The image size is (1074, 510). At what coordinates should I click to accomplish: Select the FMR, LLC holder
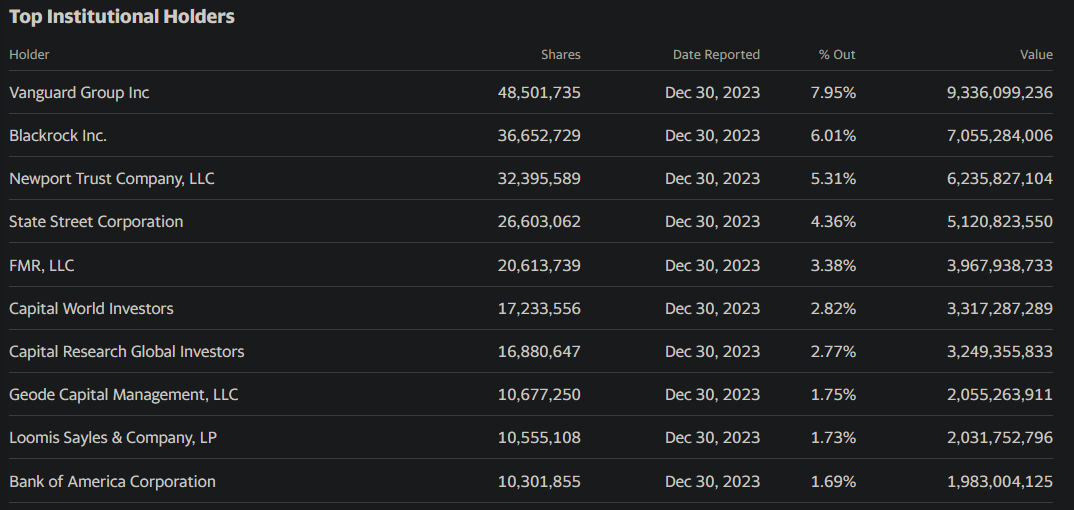pos(42,265)
